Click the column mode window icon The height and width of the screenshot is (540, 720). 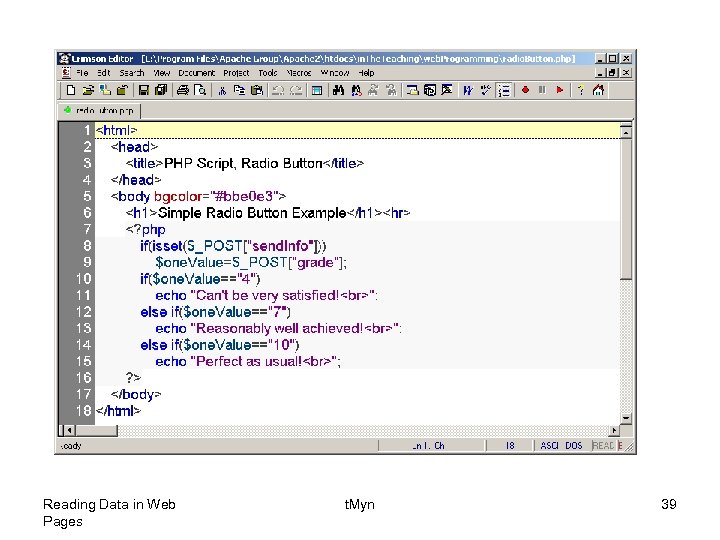tap(317, 90)
